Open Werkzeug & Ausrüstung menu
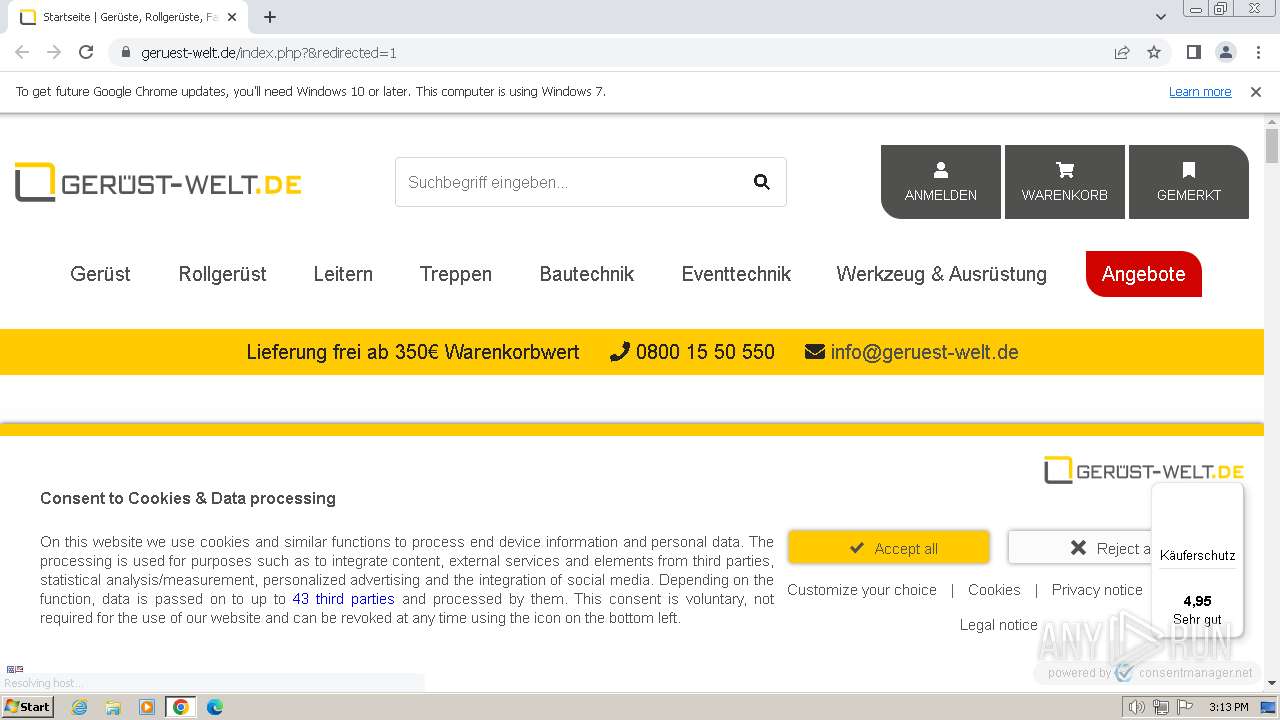The width and height of the screenshot is (1280, 720). pyautogui.click(x=942, y=274)
